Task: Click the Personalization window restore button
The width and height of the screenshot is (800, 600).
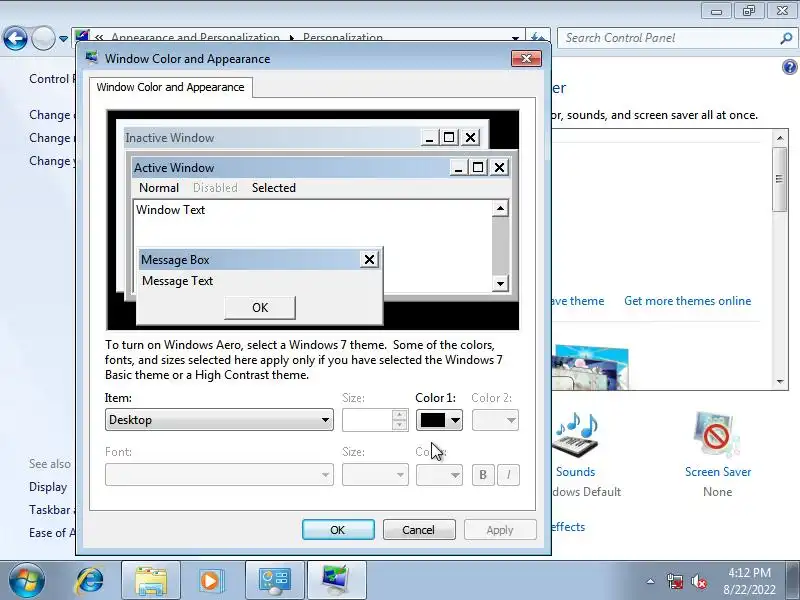Action: point(748,11)
